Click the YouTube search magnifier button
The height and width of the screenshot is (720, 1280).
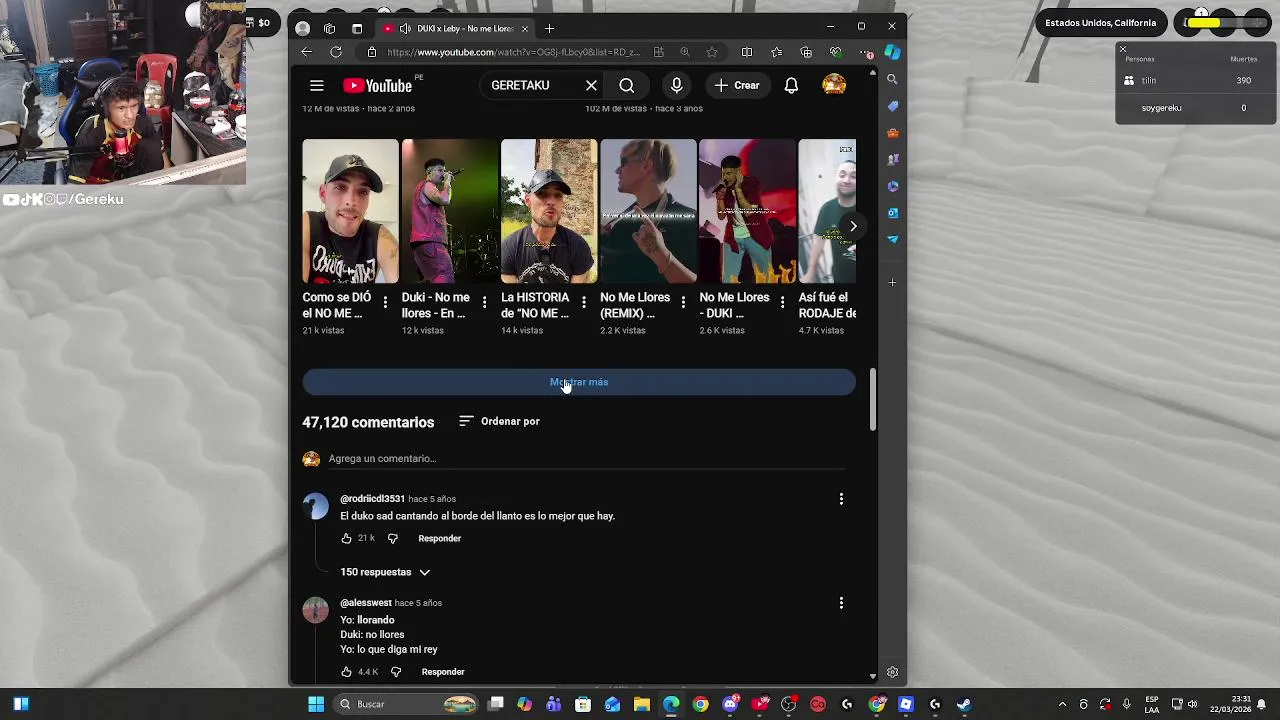pos(627,86)
